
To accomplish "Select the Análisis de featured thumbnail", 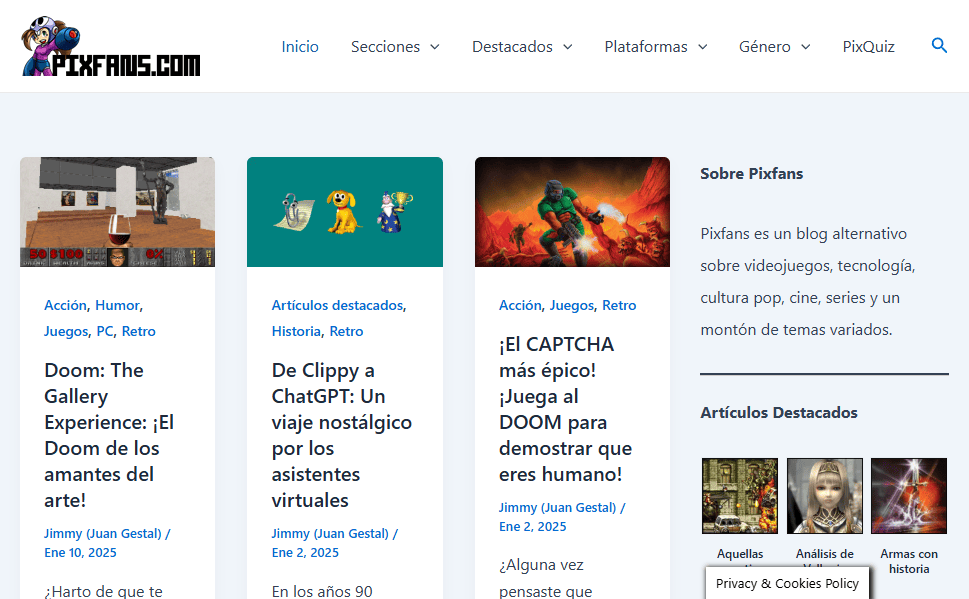I will [x=824, y=496].
